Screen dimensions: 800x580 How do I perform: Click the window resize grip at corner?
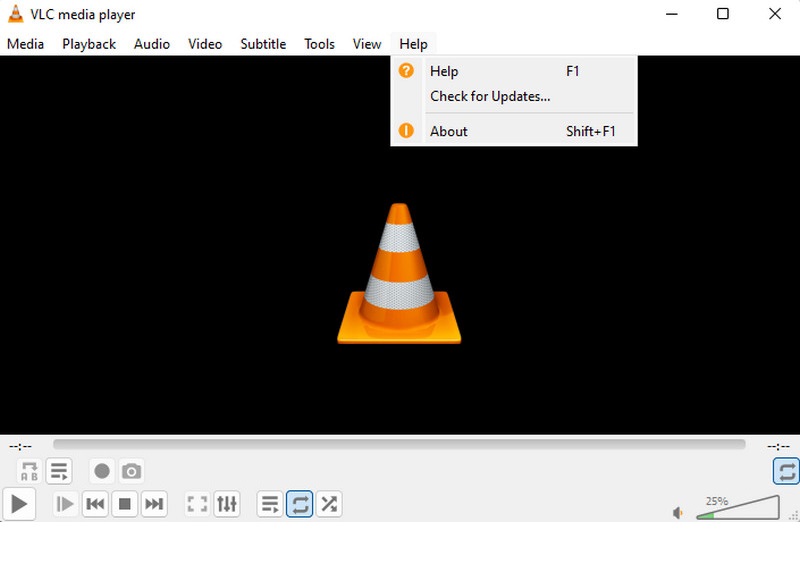coord(794,516)
